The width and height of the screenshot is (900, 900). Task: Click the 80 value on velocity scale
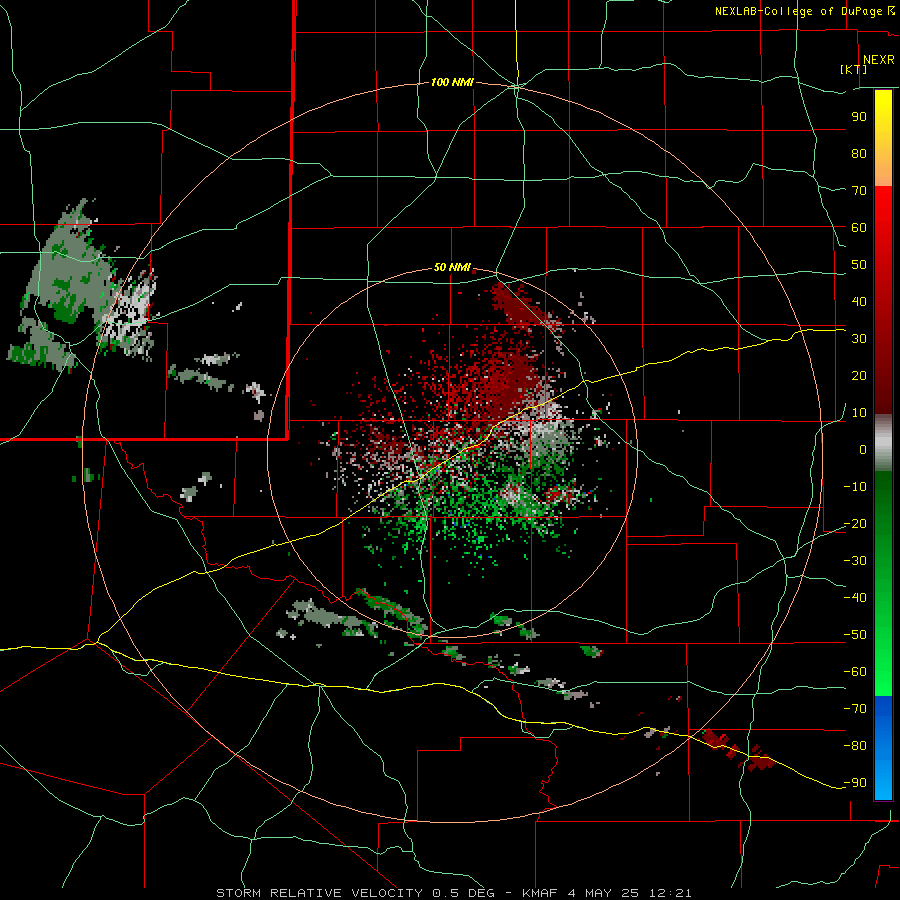pos(859,154)
